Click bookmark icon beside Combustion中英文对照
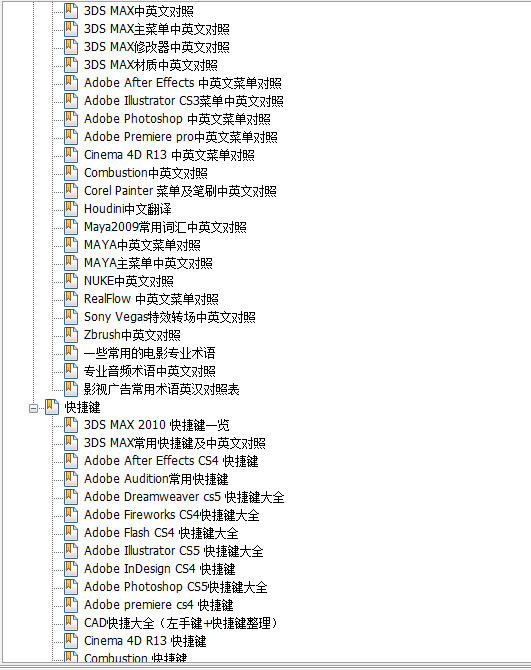 (x=71, y=173)
